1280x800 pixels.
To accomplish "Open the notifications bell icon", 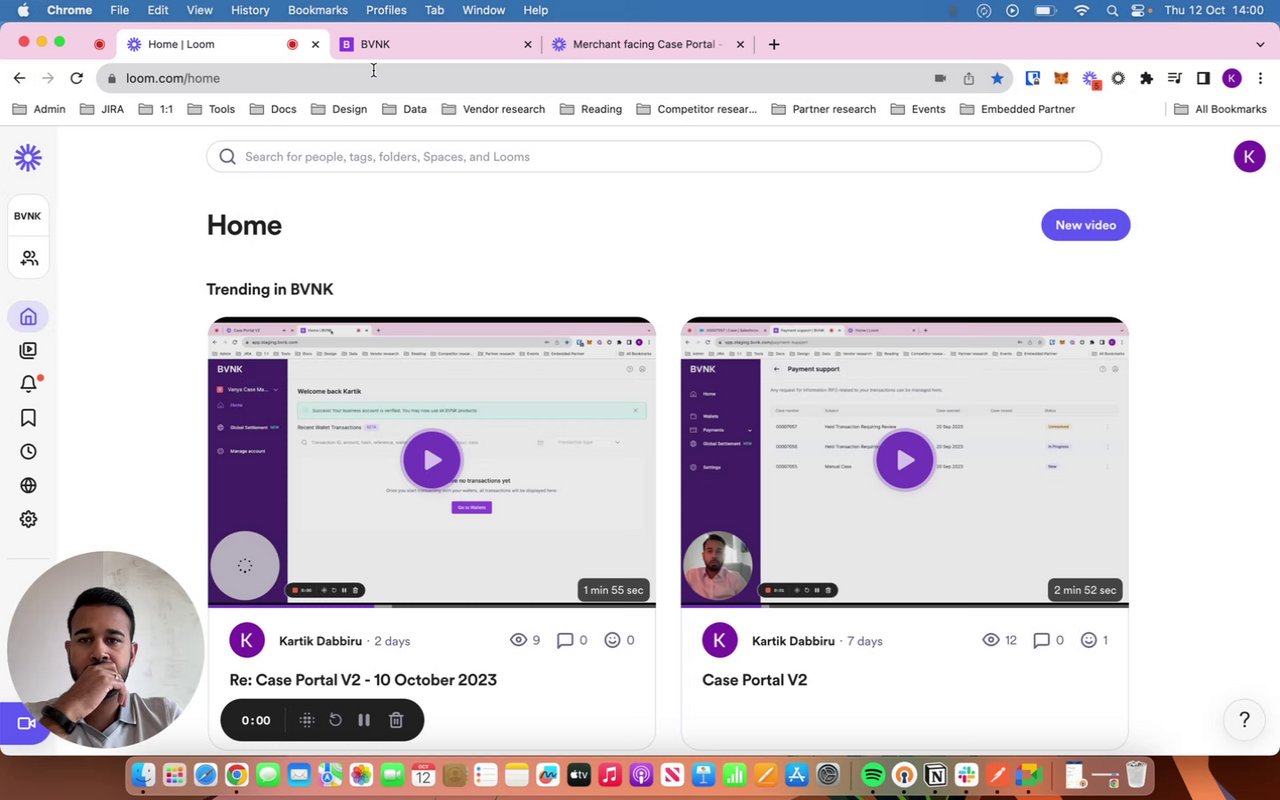I will click(x=28, y=384).
